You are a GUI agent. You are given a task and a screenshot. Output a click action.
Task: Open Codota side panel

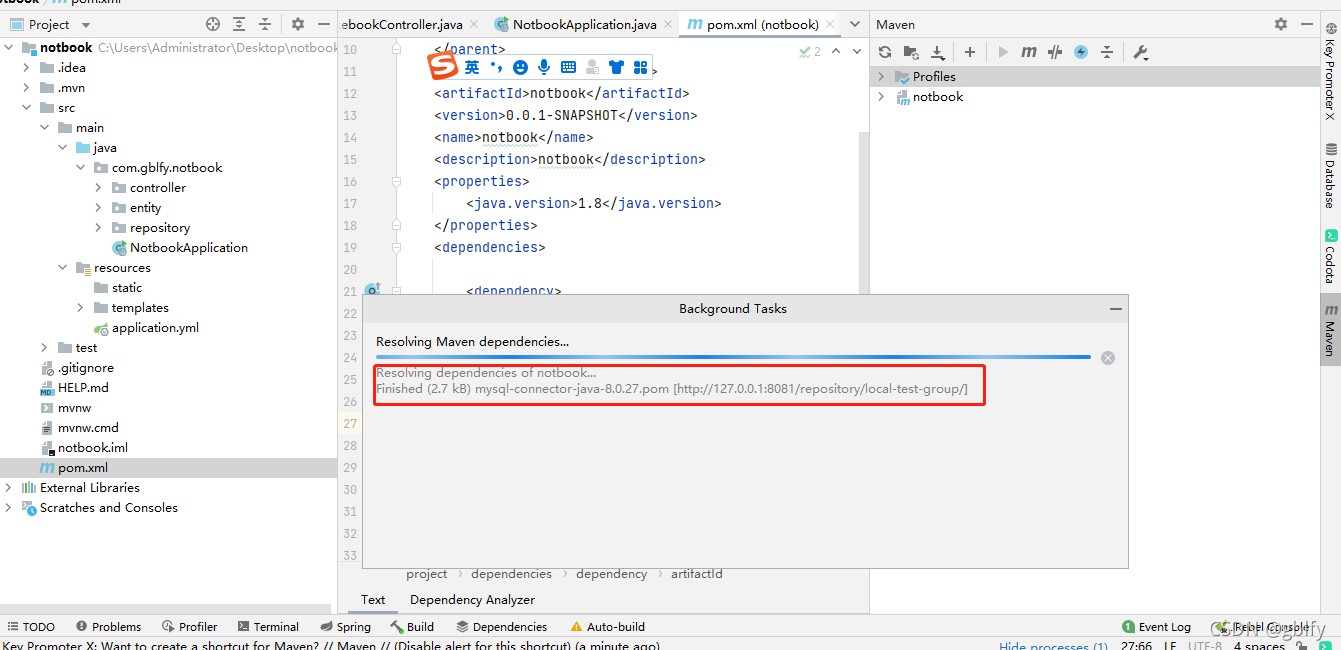pyautogui.click(x=1331, y=256)
